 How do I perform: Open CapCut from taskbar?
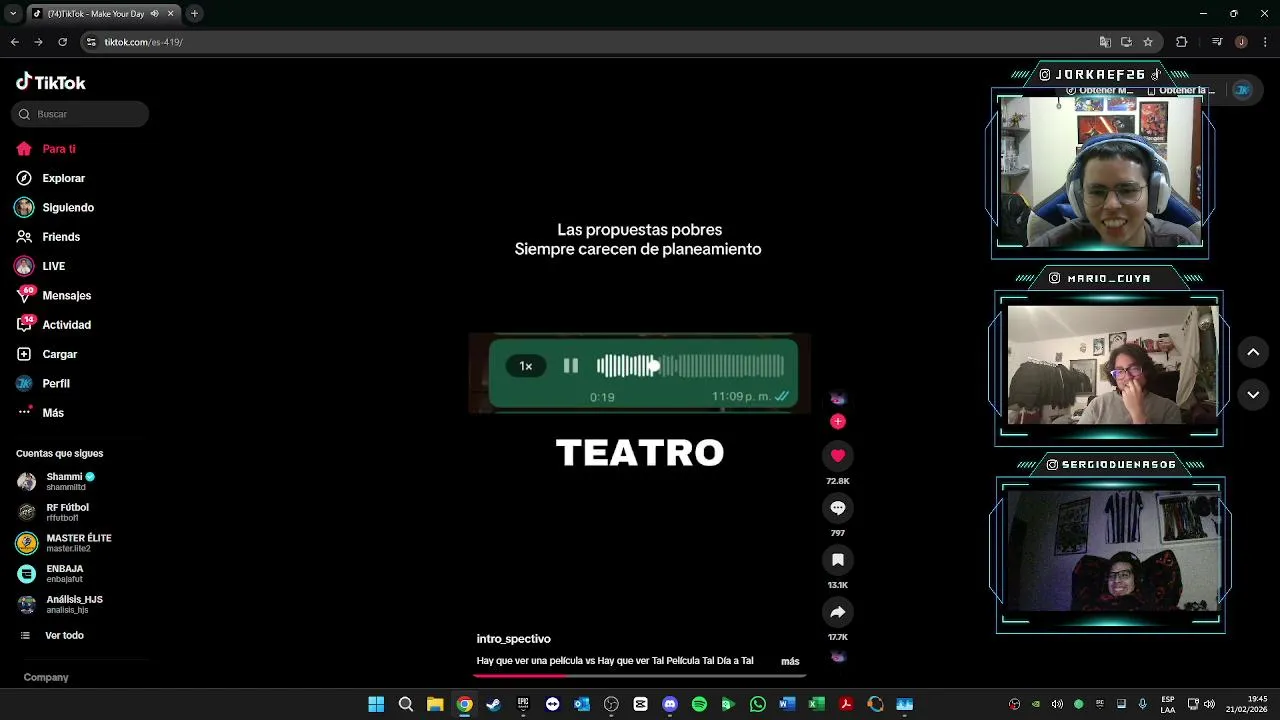point(641,704)
